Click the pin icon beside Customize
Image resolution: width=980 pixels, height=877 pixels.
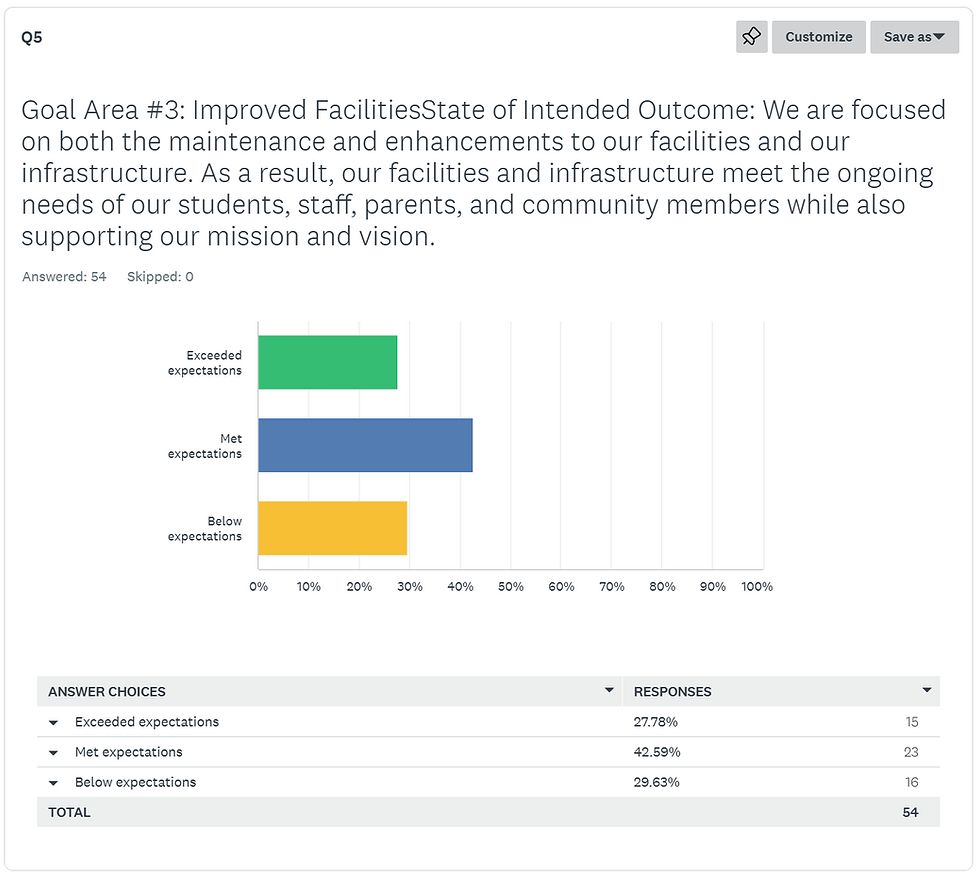[x=751, y=37]
